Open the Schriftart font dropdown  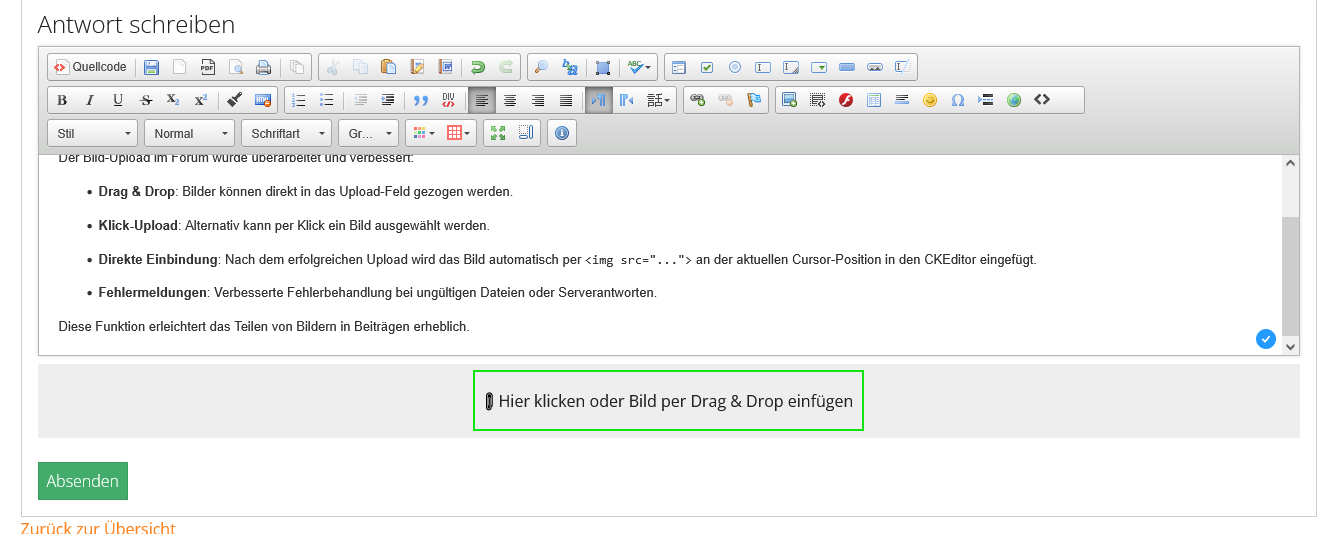coord(286,133)
